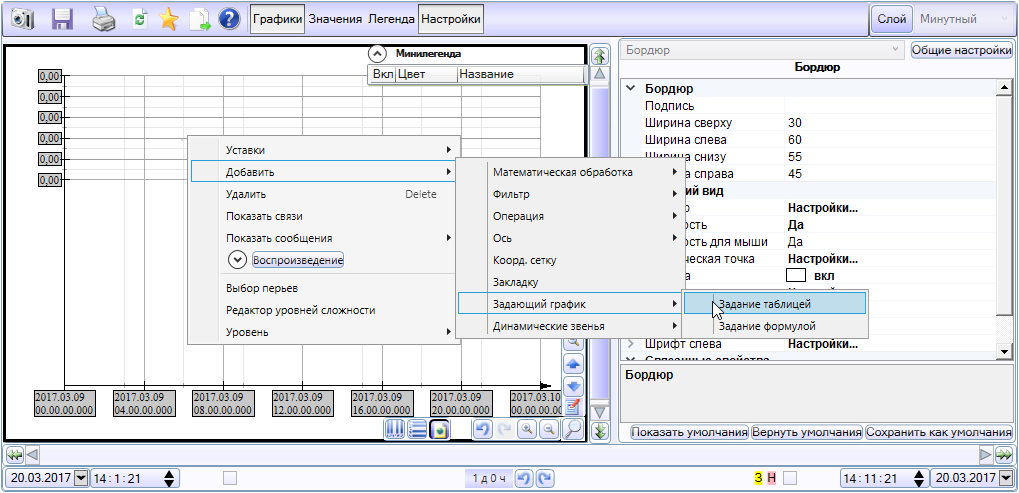Open the left date 20.03.2017 dropdown arrow

81,479
